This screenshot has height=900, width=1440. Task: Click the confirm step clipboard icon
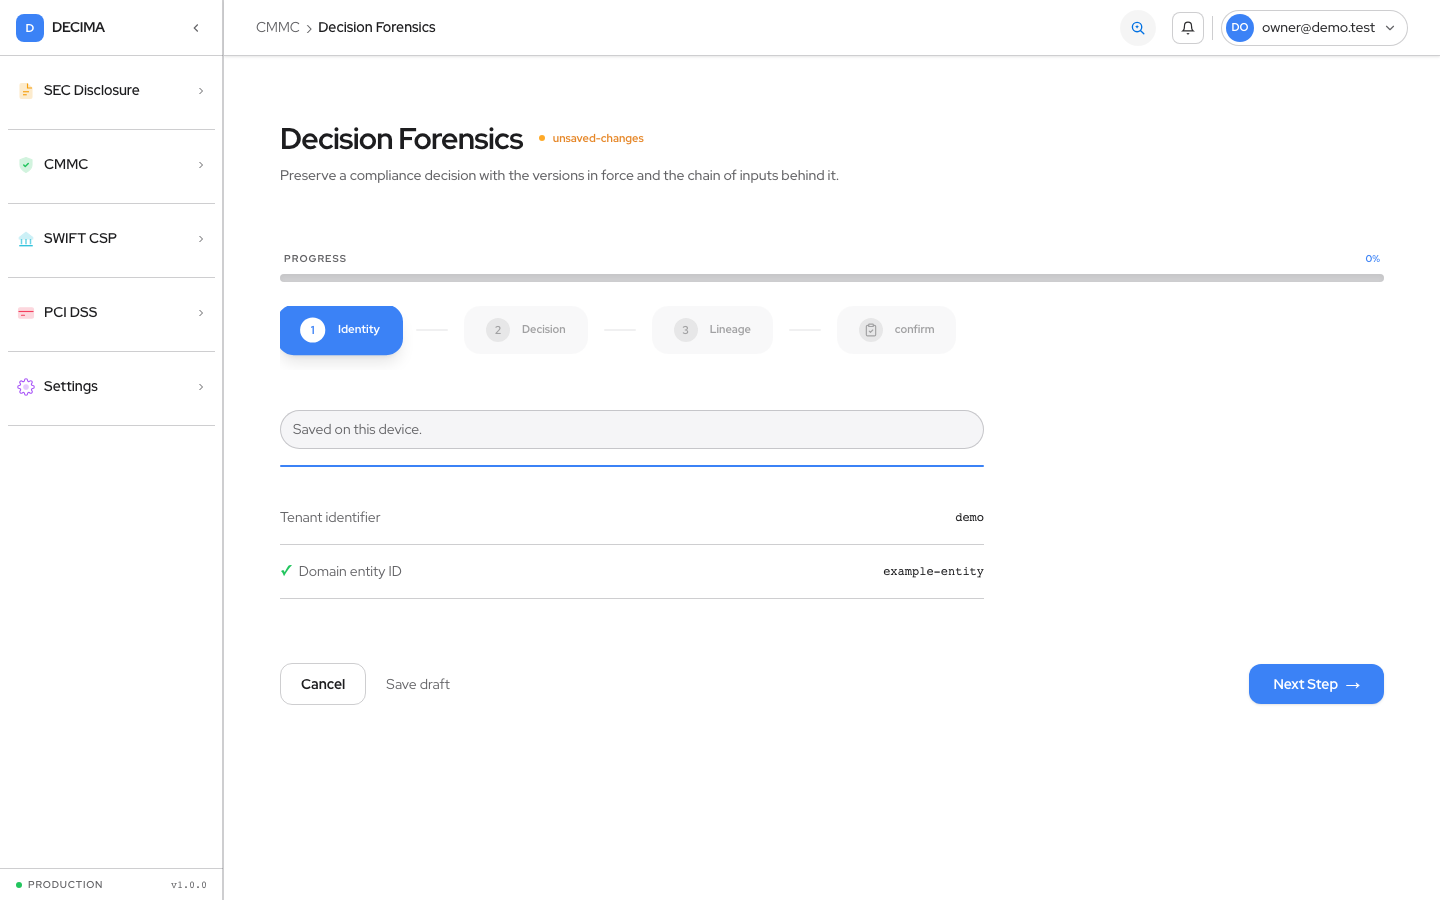click(x=871, y=330)
